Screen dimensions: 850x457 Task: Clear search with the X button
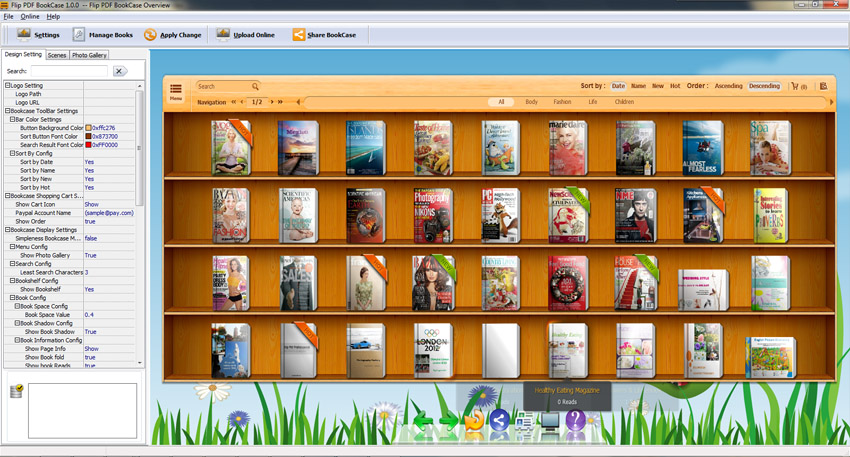coord(119,71)
